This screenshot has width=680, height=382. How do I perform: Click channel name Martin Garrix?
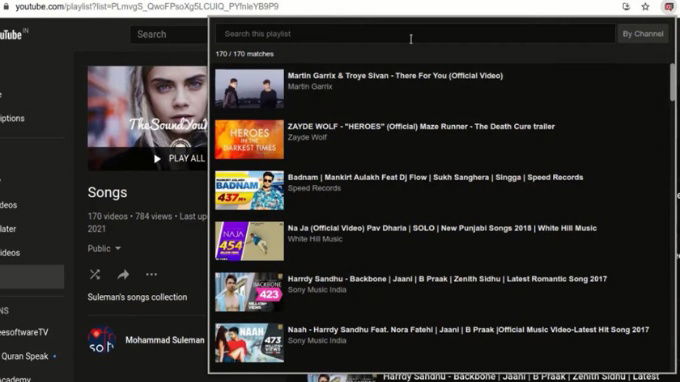pyautogui.click(x=310, y=86)
